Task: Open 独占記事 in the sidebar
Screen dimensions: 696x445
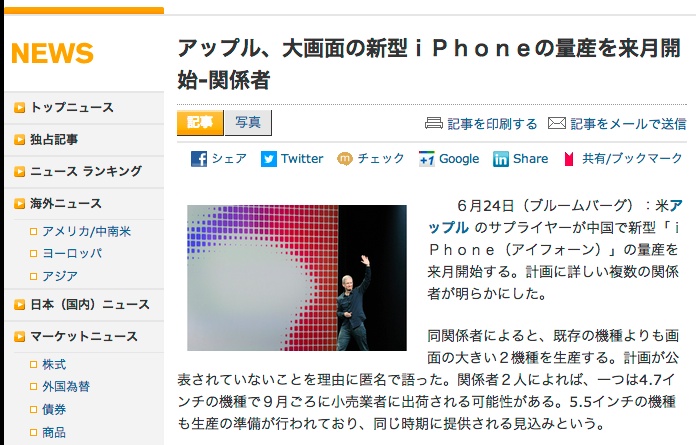Action: click(54, 139)
